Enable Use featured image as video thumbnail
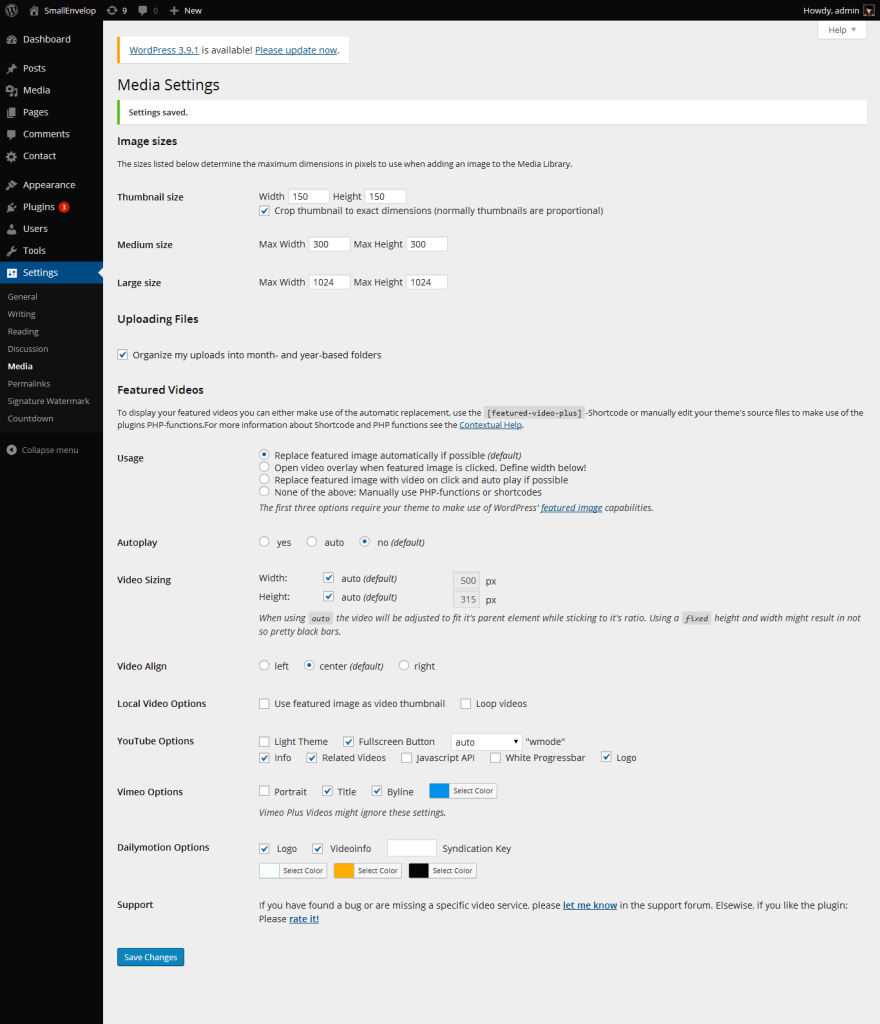 click(264, 703)
